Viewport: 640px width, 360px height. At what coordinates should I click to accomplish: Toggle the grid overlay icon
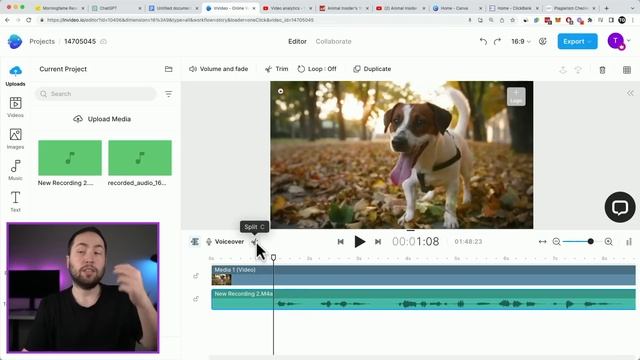tap(627, 70)
